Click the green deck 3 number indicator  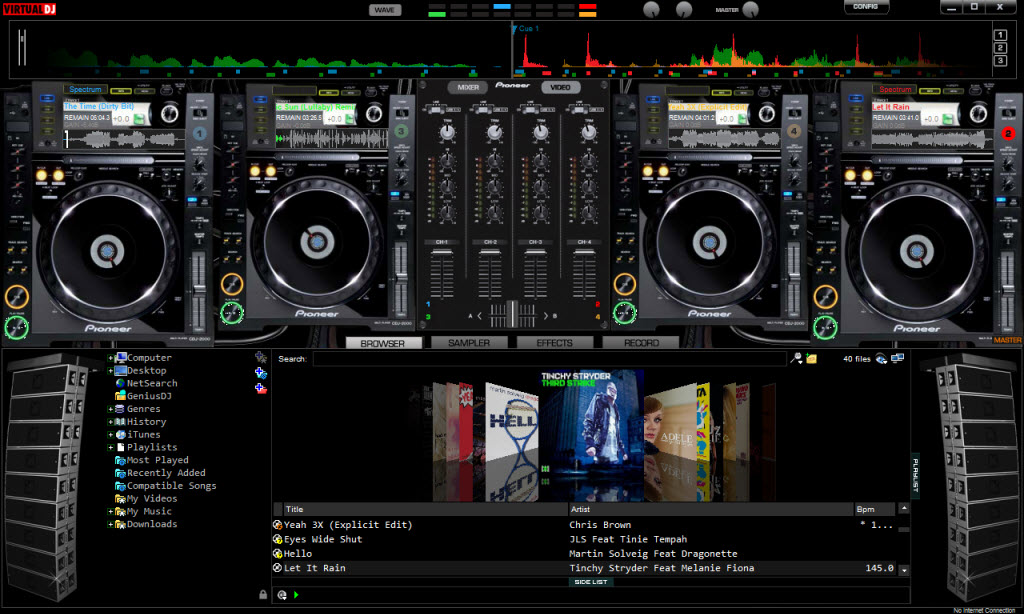[x=401, y=131]
